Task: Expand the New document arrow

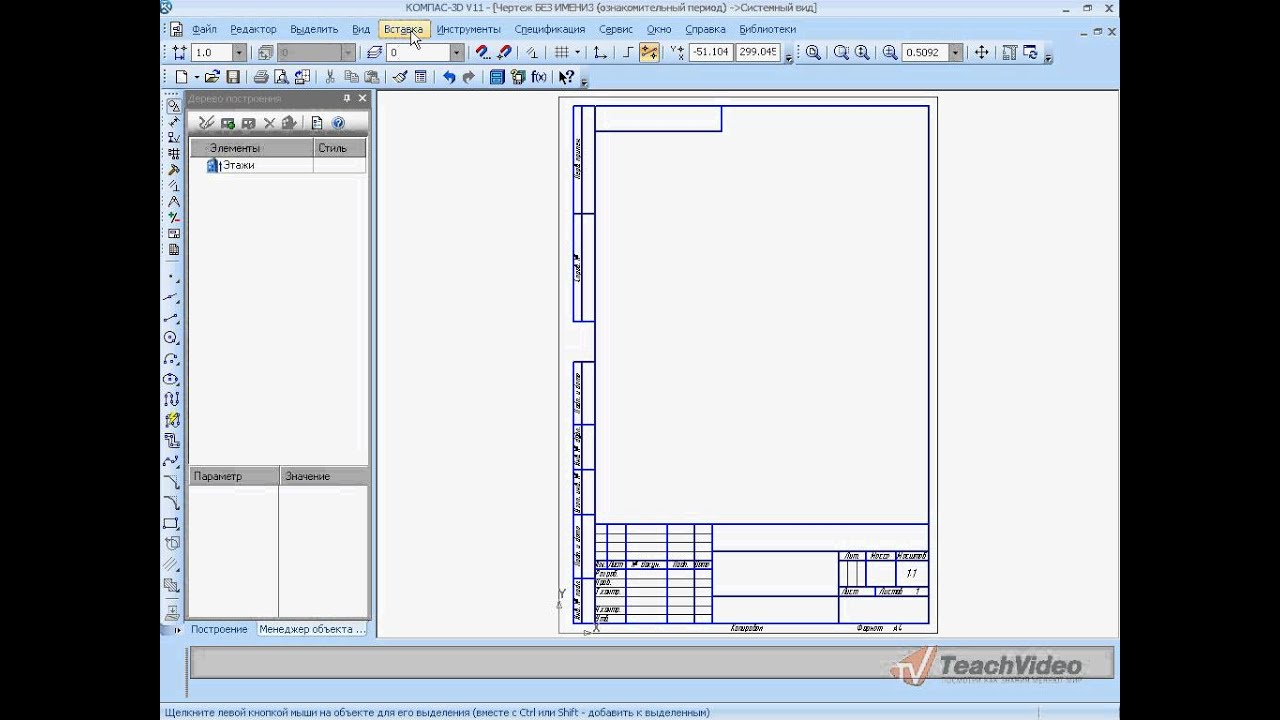Action: point(197,77)
